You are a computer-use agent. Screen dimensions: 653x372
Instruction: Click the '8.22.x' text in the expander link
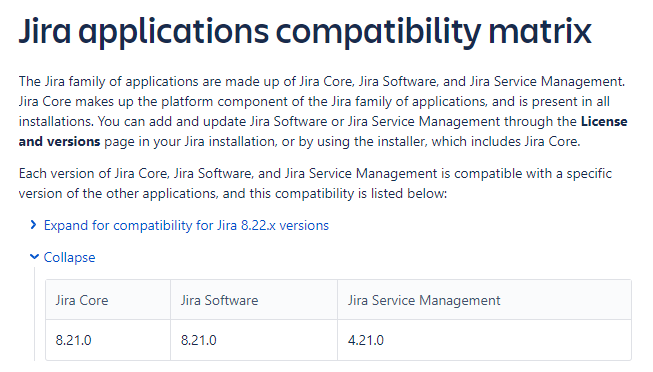[258, 225]
